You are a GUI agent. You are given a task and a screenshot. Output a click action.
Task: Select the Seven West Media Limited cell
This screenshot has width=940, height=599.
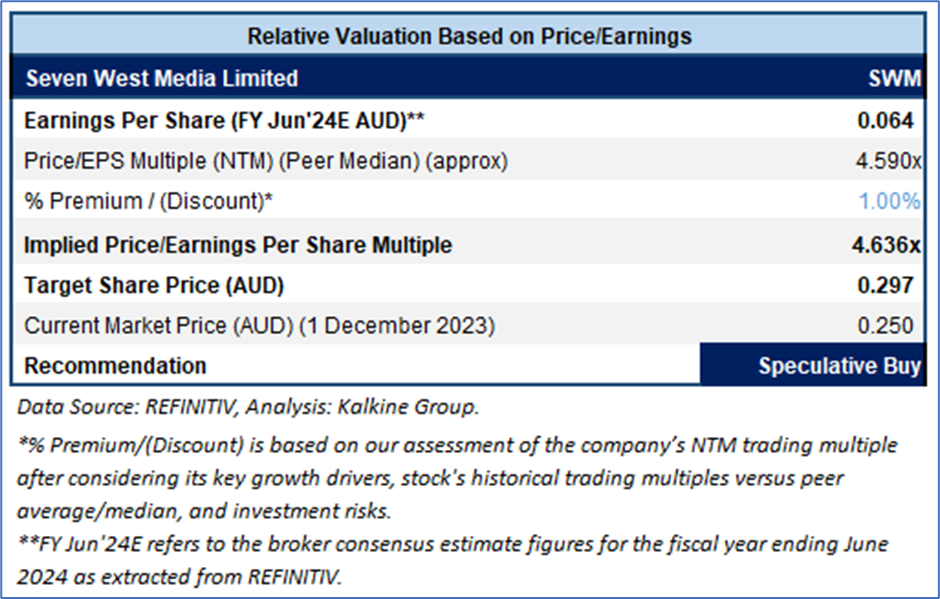pyautogui.click(x=161, y=78)
